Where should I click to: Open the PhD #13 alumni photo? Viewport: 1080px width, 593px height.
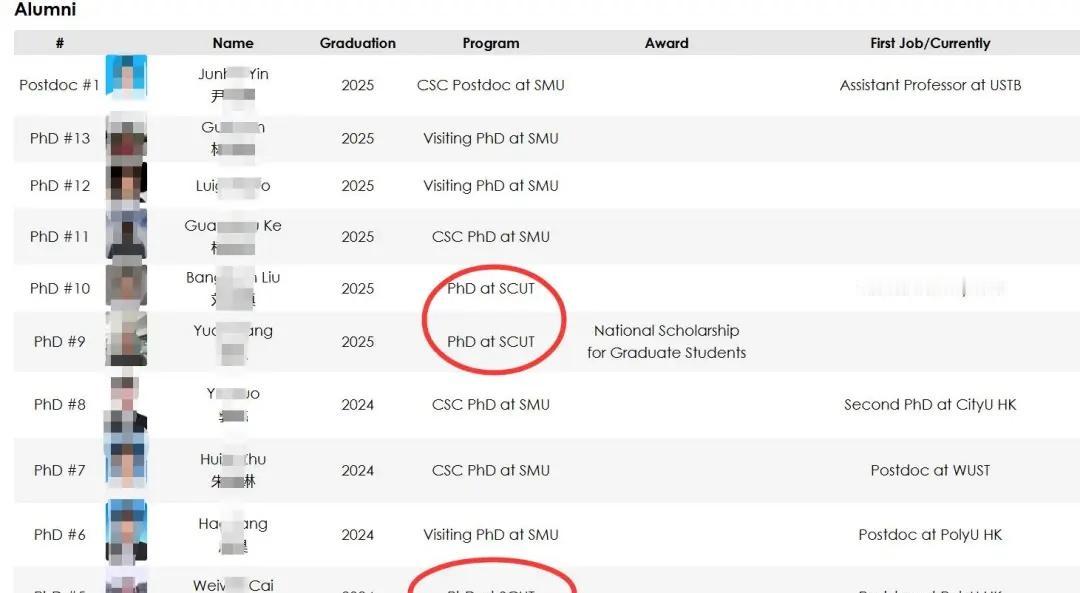point(126,137)
